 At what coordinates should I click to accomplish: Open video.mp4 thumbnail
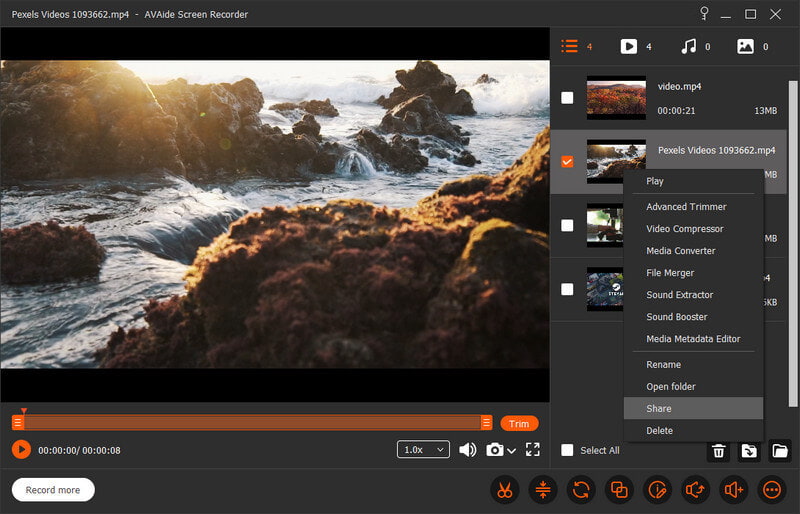coord(616,97)
